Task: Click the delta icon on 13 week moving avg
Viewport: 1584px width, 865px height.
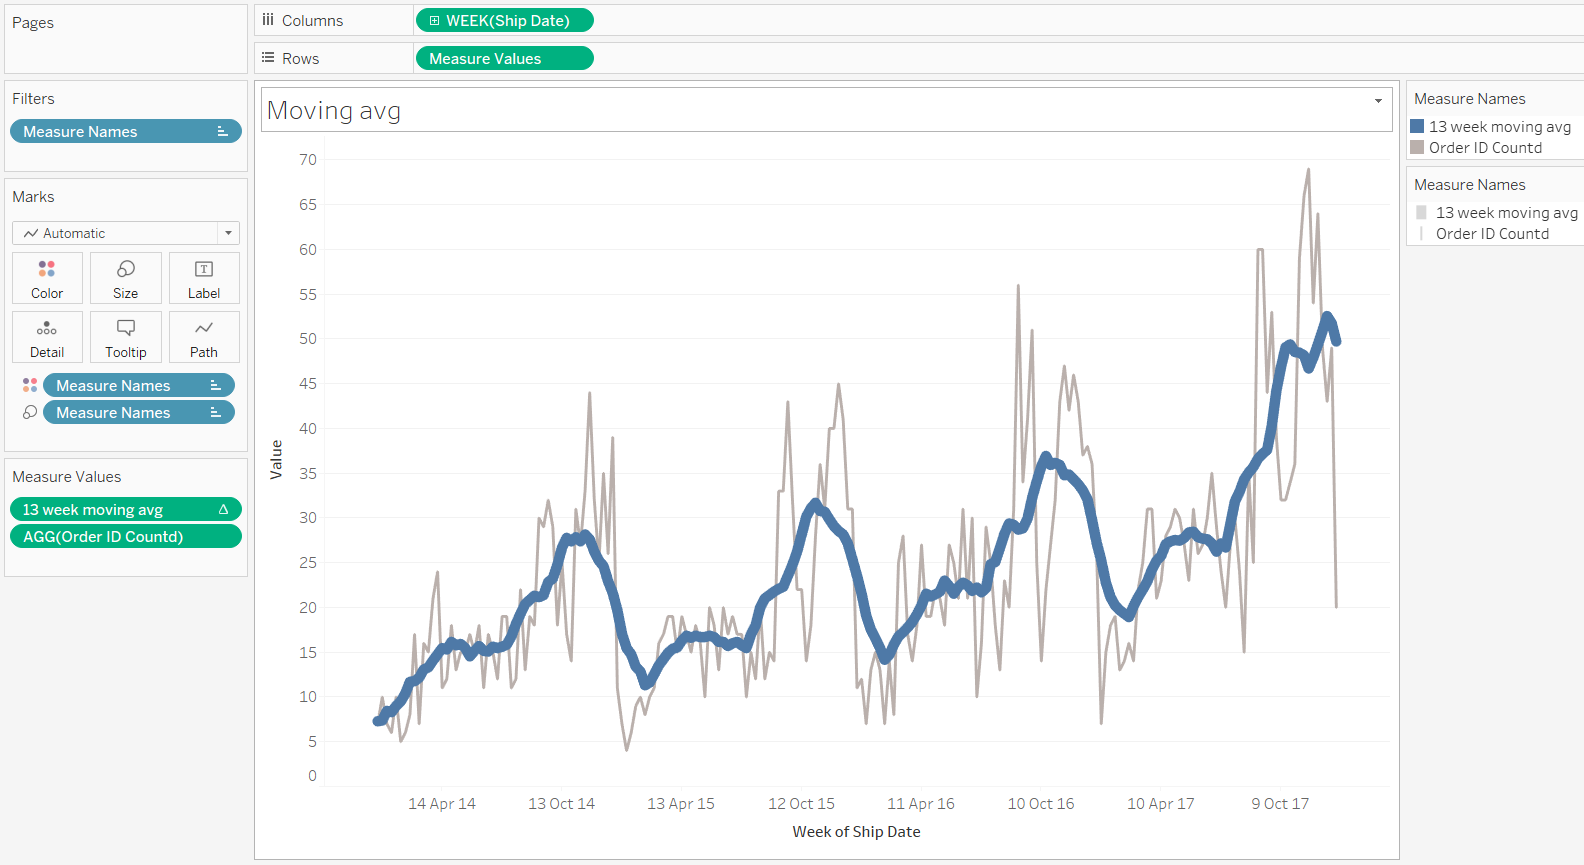Action: (223, 510)
